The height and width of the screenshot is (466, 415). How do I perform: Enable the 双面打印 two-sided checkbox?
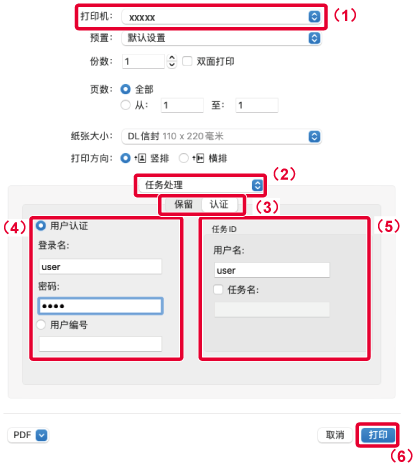click(x=187, y=61)
